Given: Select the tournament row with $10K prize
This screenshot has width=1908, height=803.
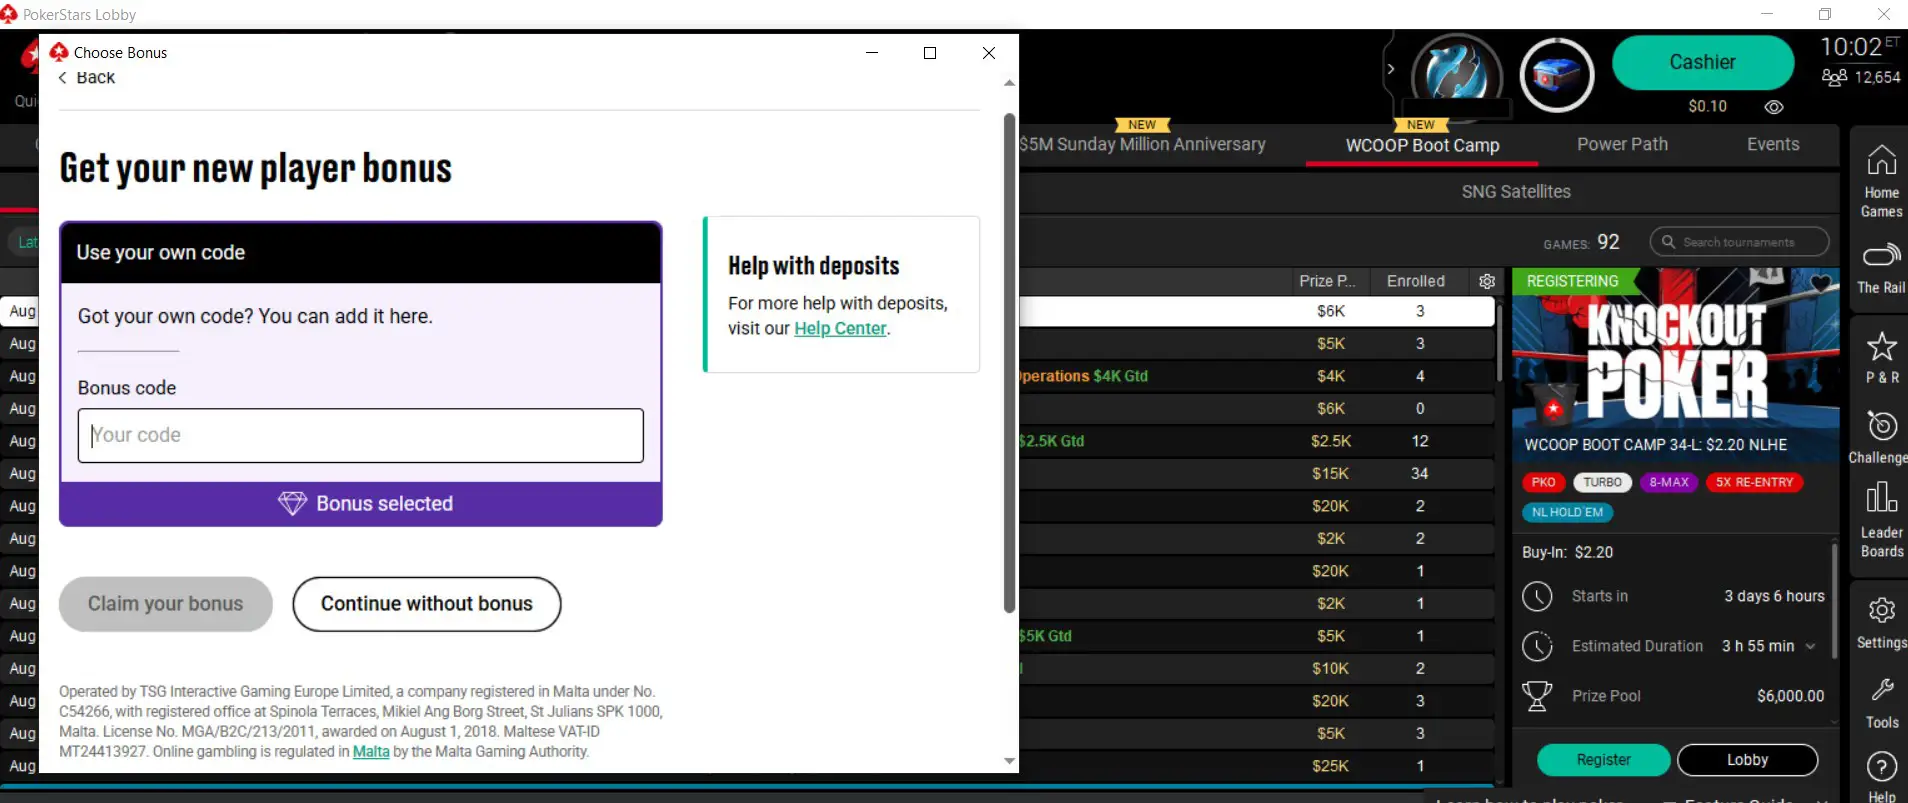Looking at the screenshot, I should [1257, 669].
